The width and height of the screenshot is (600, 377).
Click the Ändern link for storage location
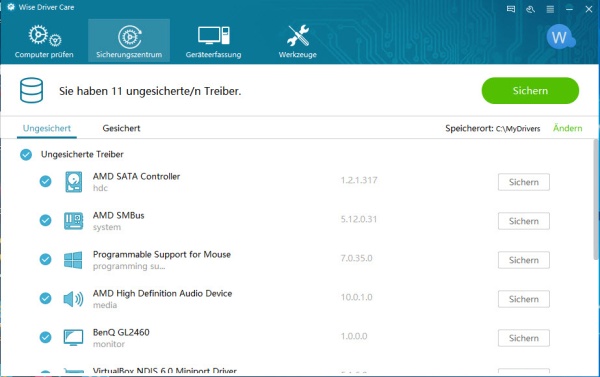tap(567, 128)
